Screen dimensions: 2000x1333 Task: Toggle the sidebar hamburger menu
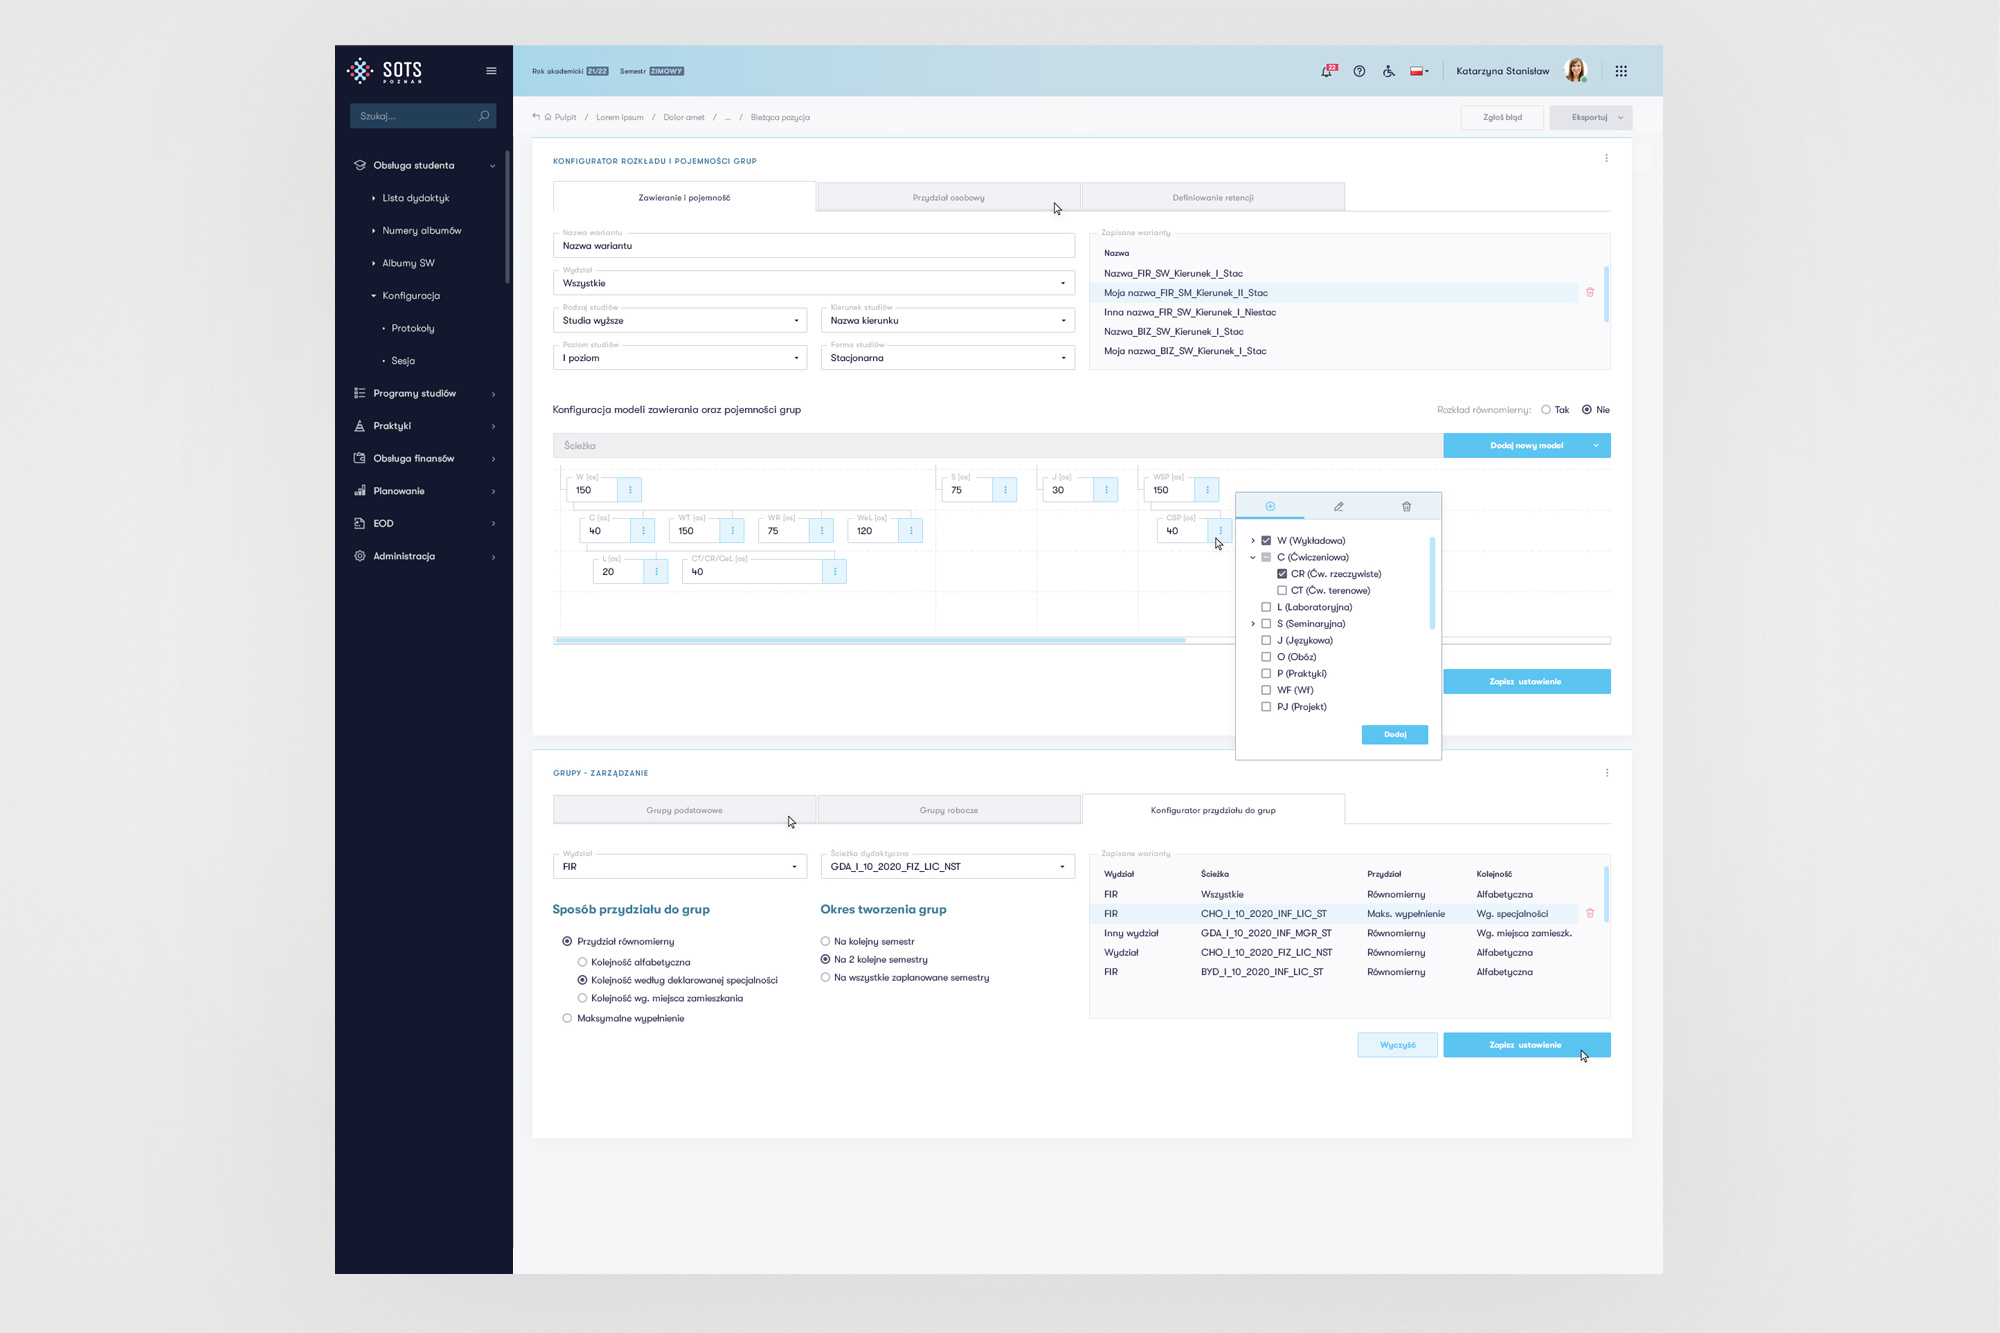point(491,71)
